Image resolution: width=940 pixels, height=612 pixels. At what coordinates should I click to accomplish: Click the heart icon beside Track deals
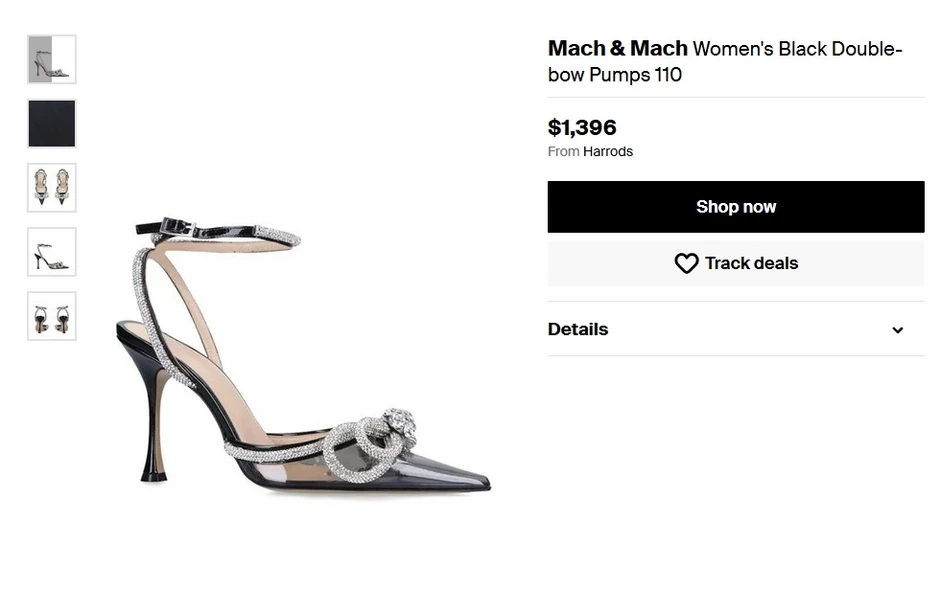(686, 263)
